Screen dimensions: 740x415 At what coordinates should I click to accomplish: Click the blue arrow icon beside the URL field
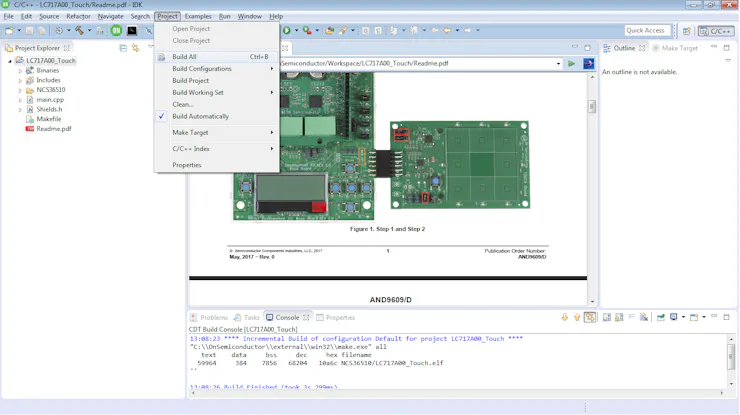[x=589, y=63]
